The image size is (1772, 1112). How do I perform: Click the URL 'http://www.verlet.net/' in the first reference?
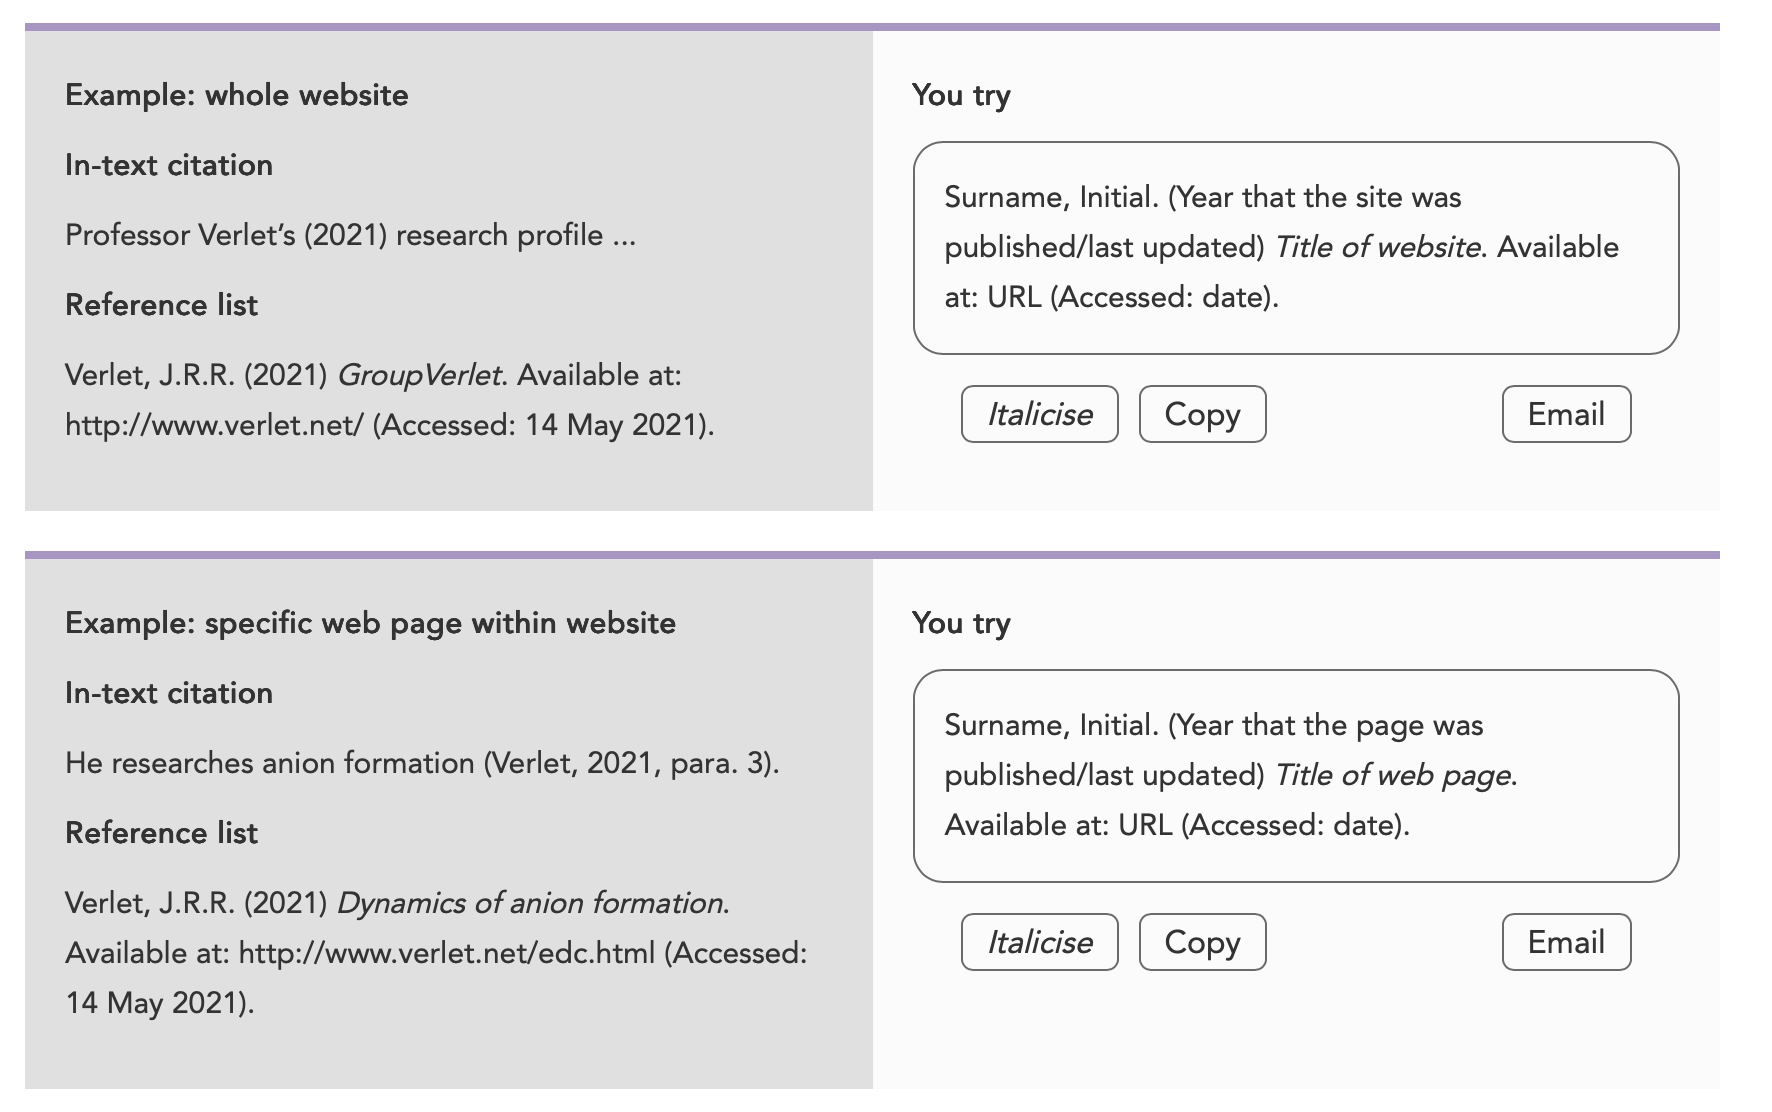coord(214,425)
